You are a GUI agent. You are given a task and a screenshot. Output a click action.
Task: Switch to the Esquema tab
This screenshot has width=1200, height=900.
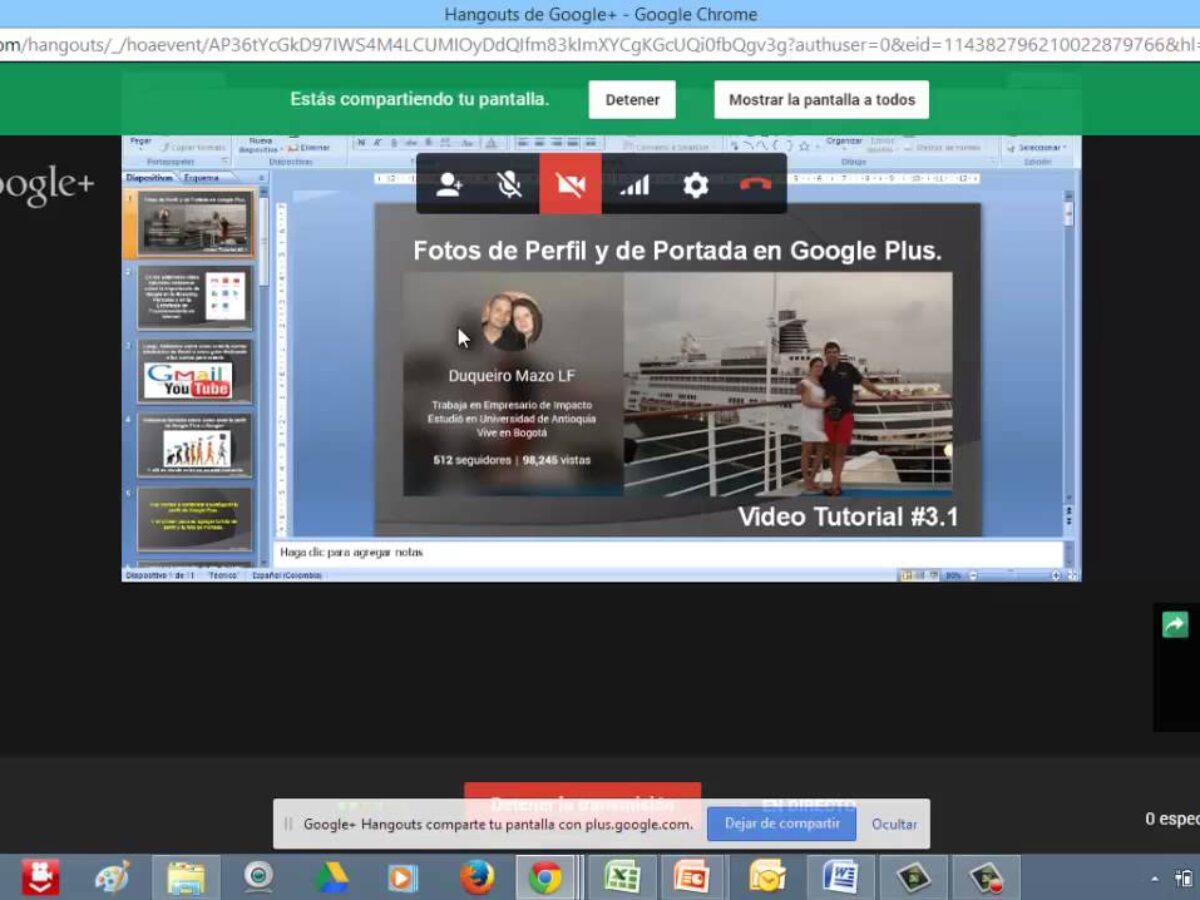tap(201, 177)
